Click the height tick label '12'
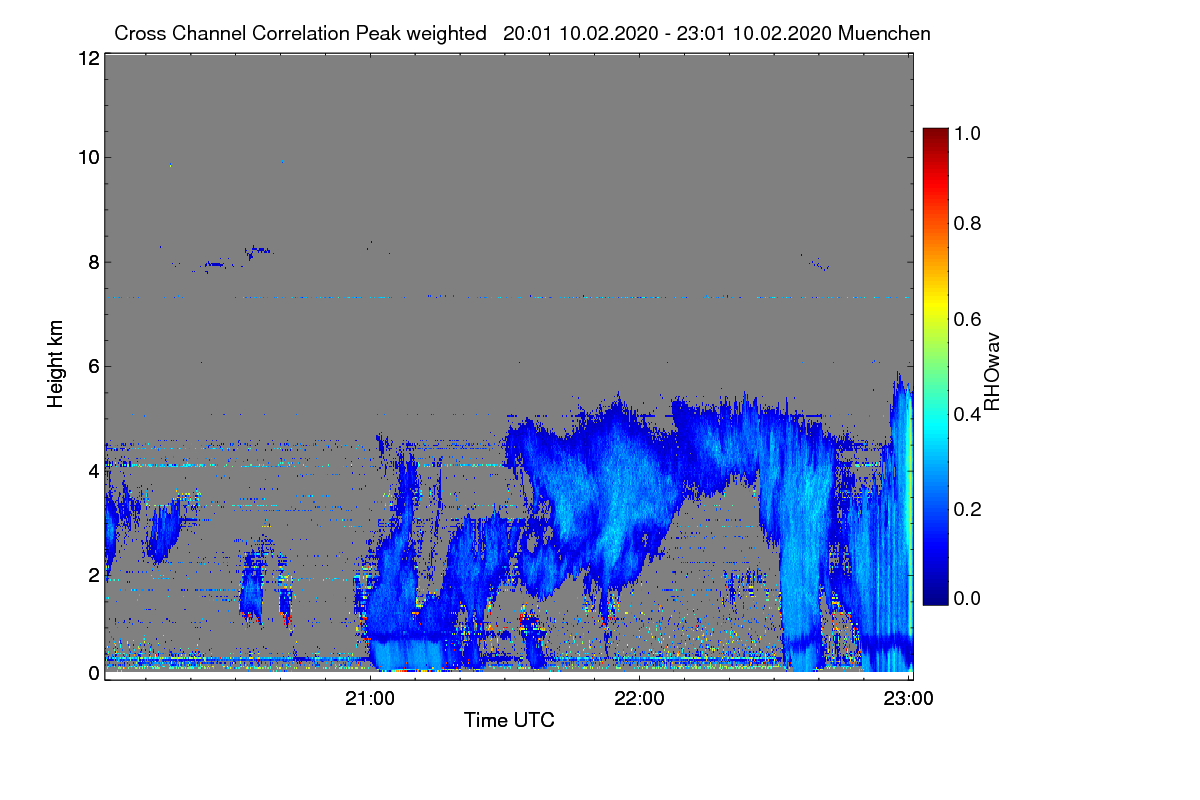The image size is (1200, 800). pyautogui.click(x=87, y=59)
